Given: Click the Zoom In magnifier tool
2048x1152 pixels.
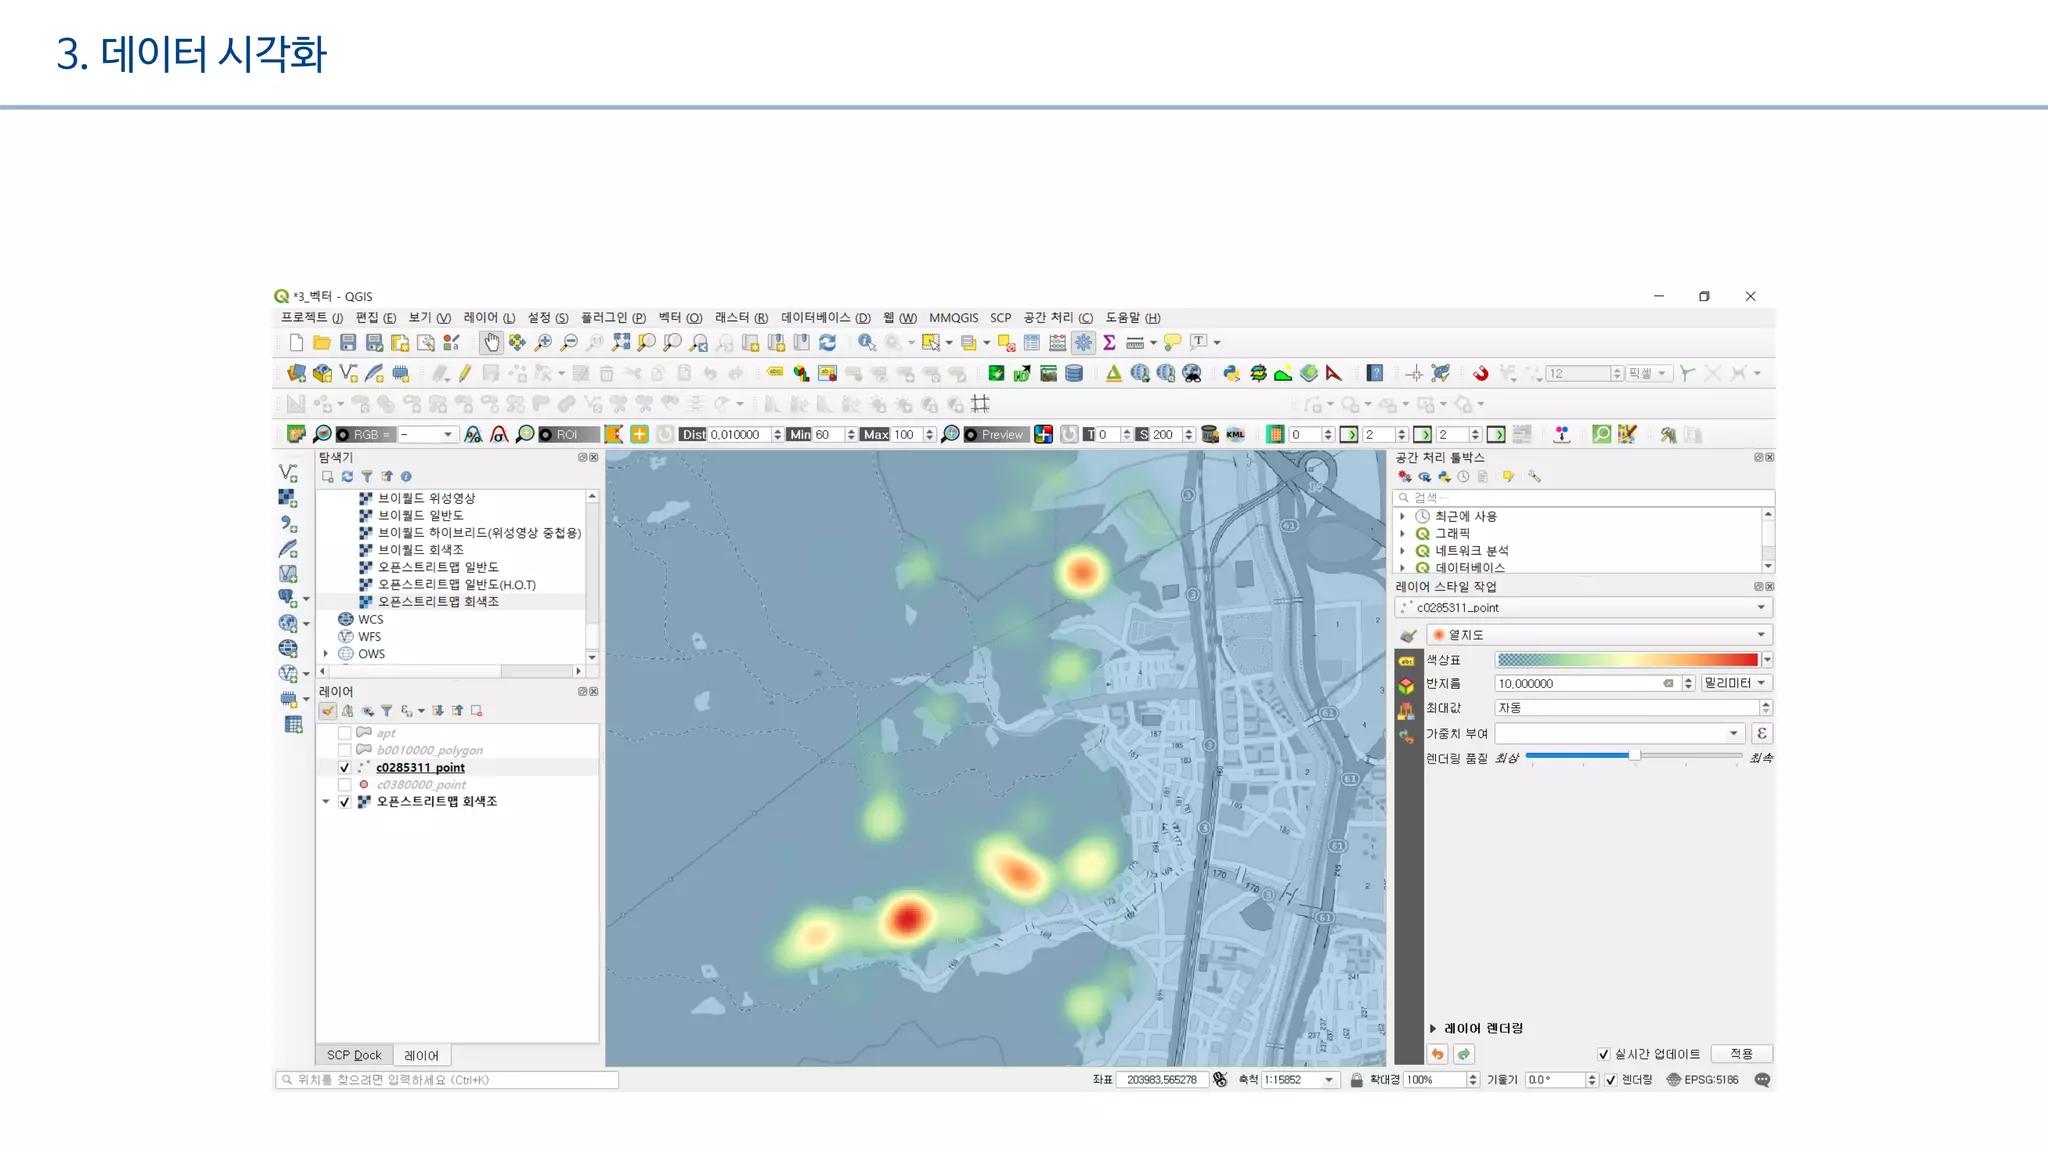Looking at the screenshot, I should coord(543,343).
